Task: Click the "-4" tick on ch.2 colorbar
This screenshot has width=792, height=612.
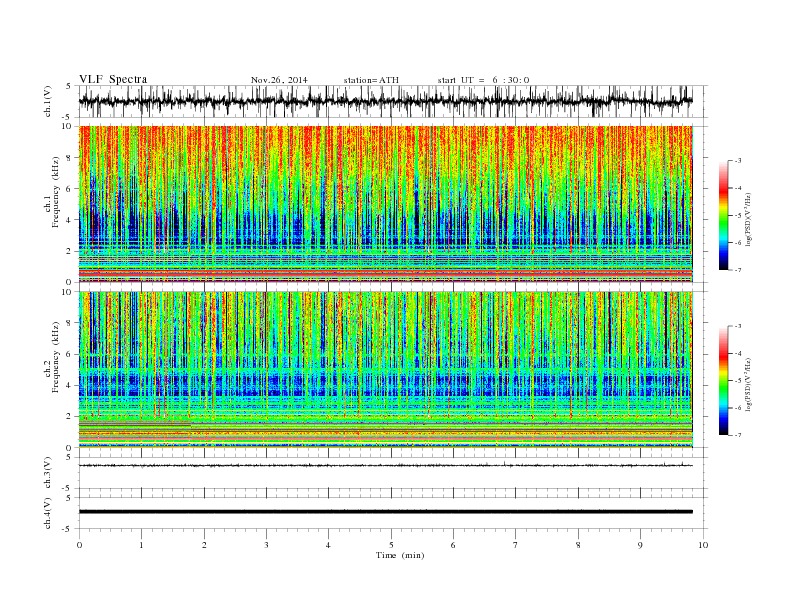Action: tap(737, 353)
